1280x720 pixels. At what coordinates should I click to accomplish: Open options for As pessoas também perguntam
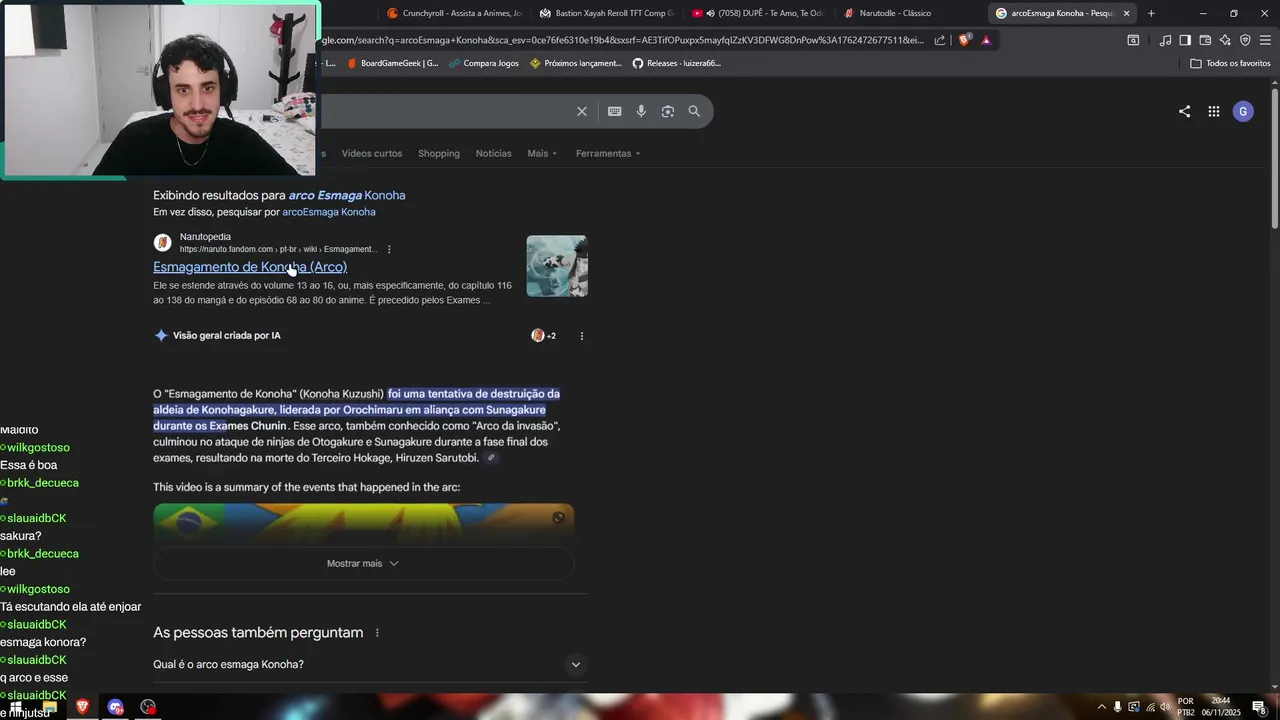377,633
